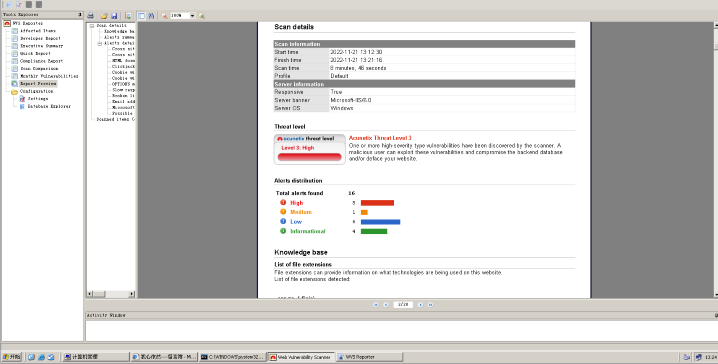718x364 pixels.
Task: Open Affected Items report
Action: coord(38,31)
